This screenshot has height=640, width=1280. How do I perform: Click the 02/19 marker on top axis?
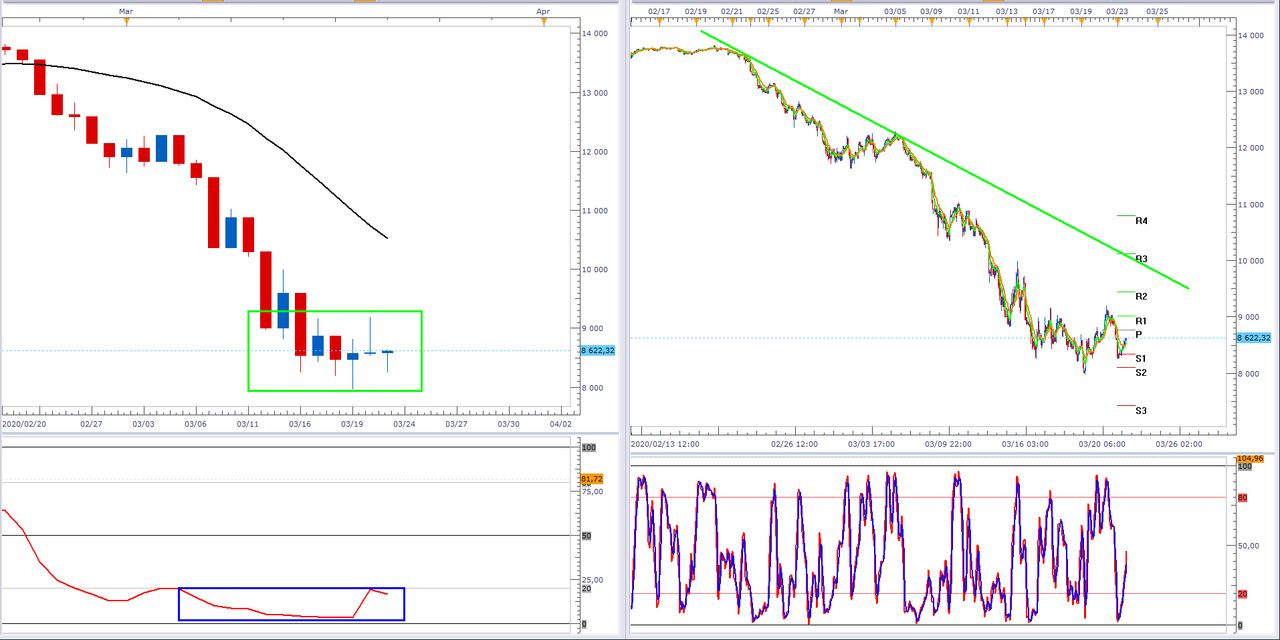click(696, 11)
